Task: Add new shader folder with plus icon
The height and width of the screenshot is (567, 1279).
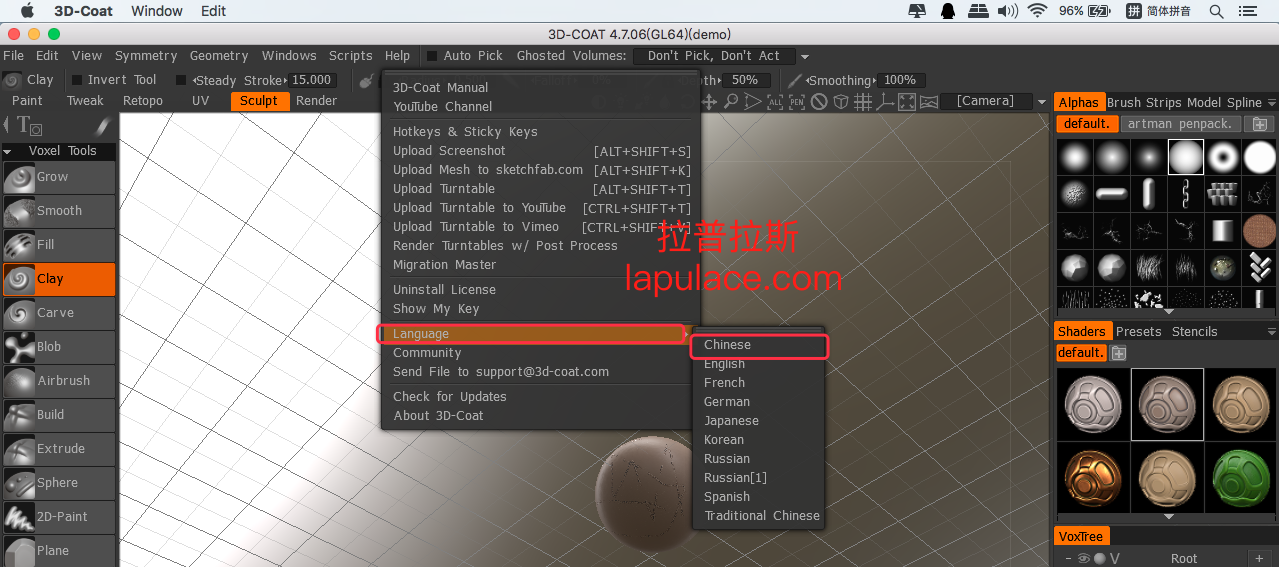Action: pos(1119,353)
